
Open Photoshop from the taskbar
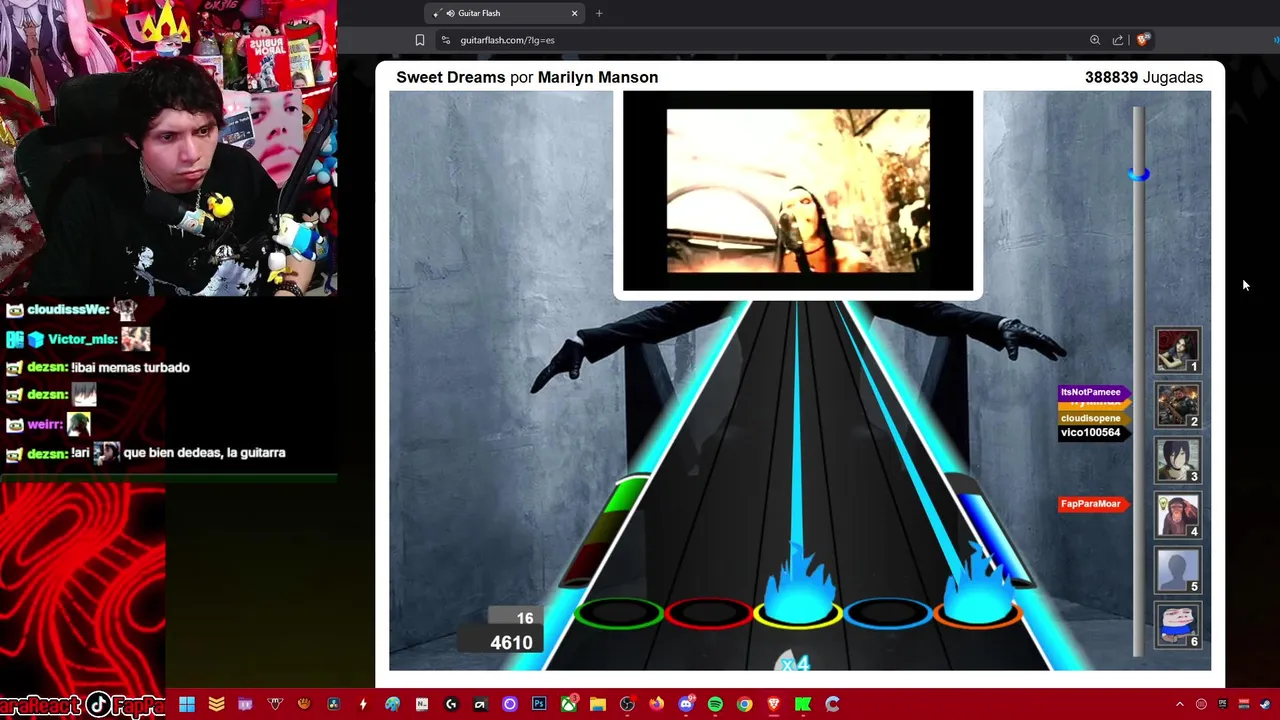click(539, 704)
